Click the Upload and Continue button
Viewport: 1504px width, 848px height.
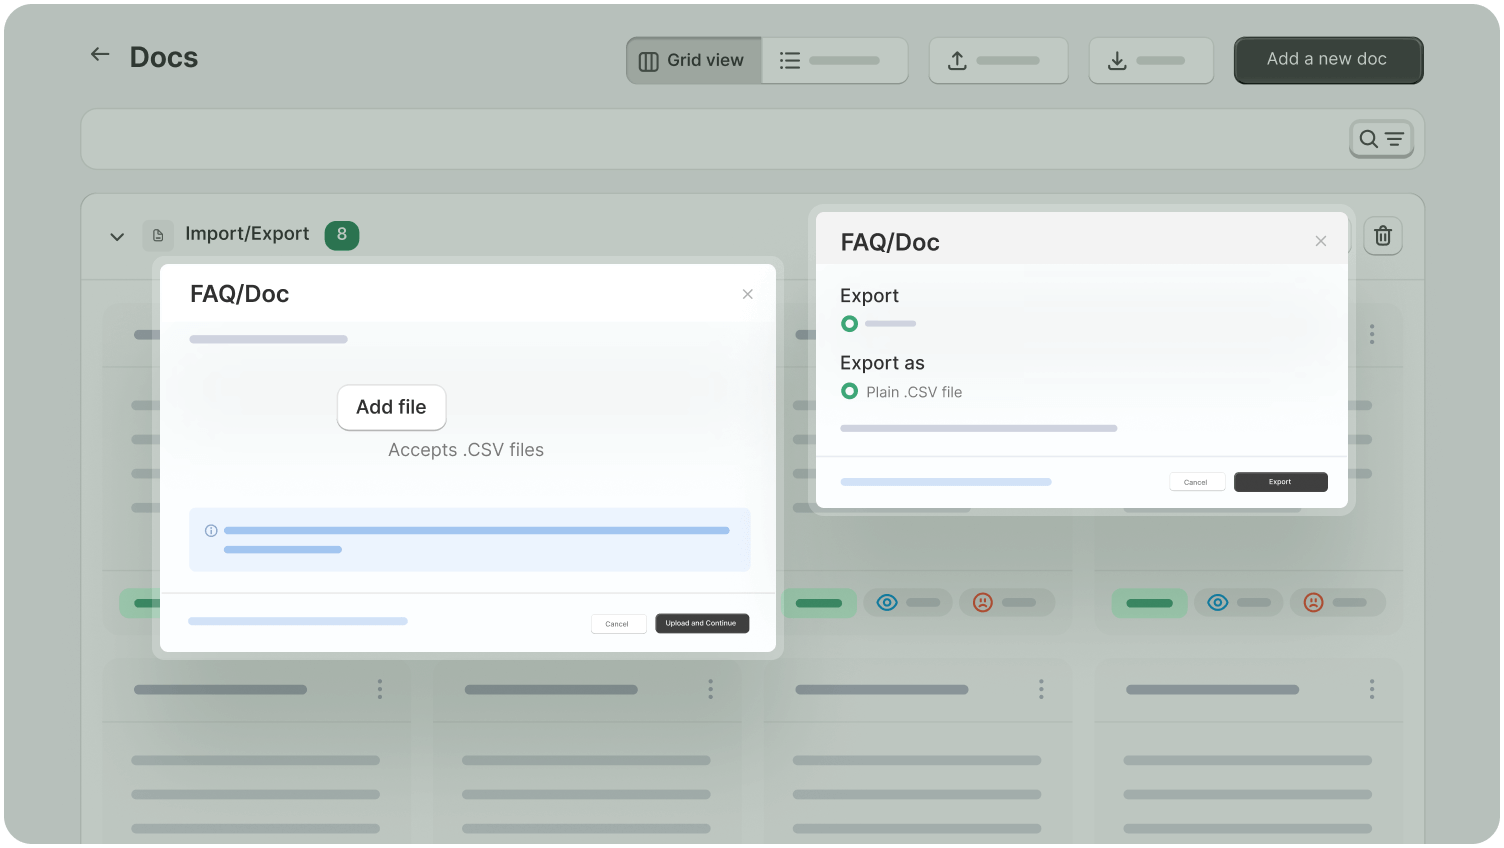tap(701, 623)
